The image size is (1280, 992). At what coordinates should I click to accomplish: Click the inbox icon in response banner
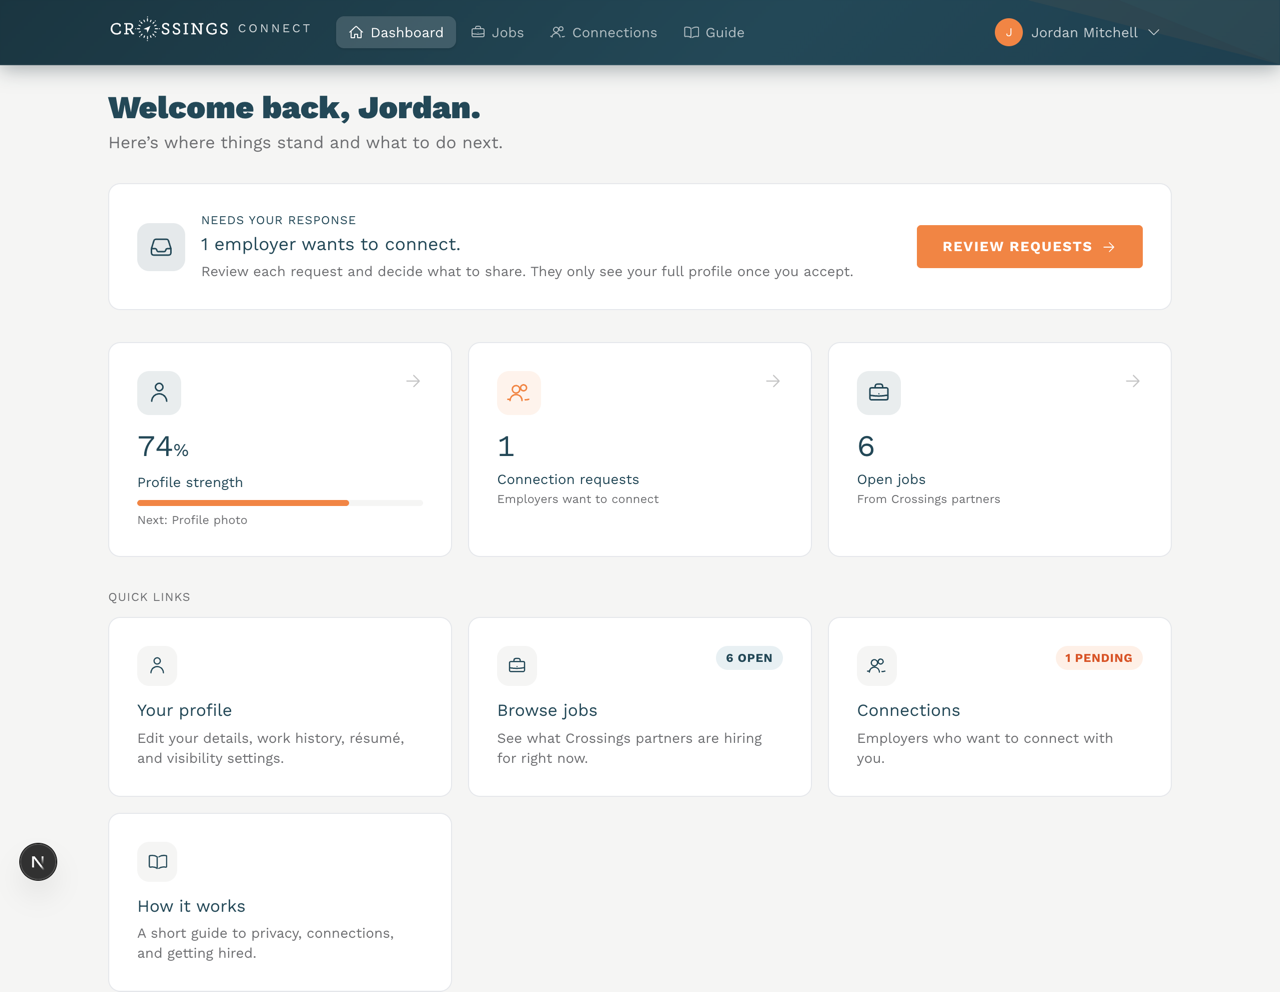(x=161, y=247)
